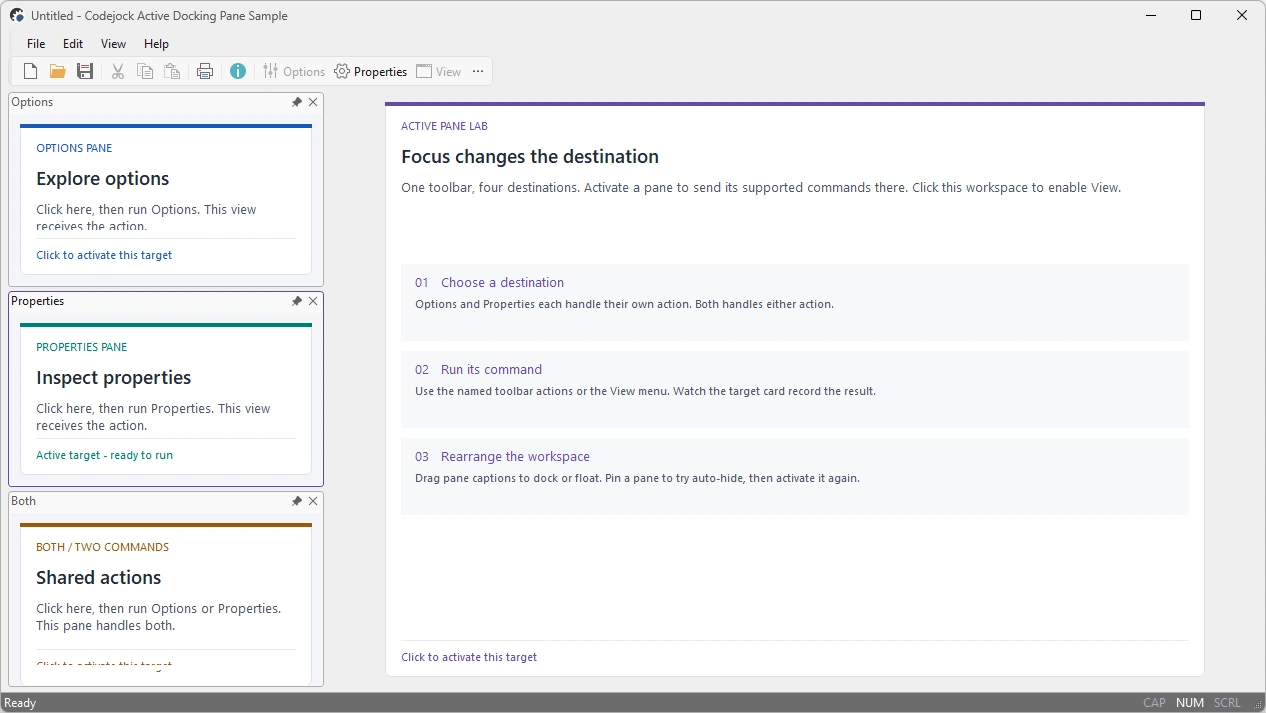Open the File menu
The width and height of the screenshot is (1266, 713).
(36, 44)
